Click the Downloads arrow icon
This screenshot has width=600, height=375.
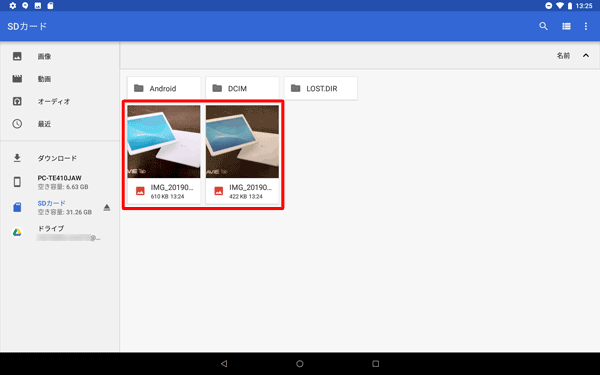pyautogui.click(x=17, y=158)
